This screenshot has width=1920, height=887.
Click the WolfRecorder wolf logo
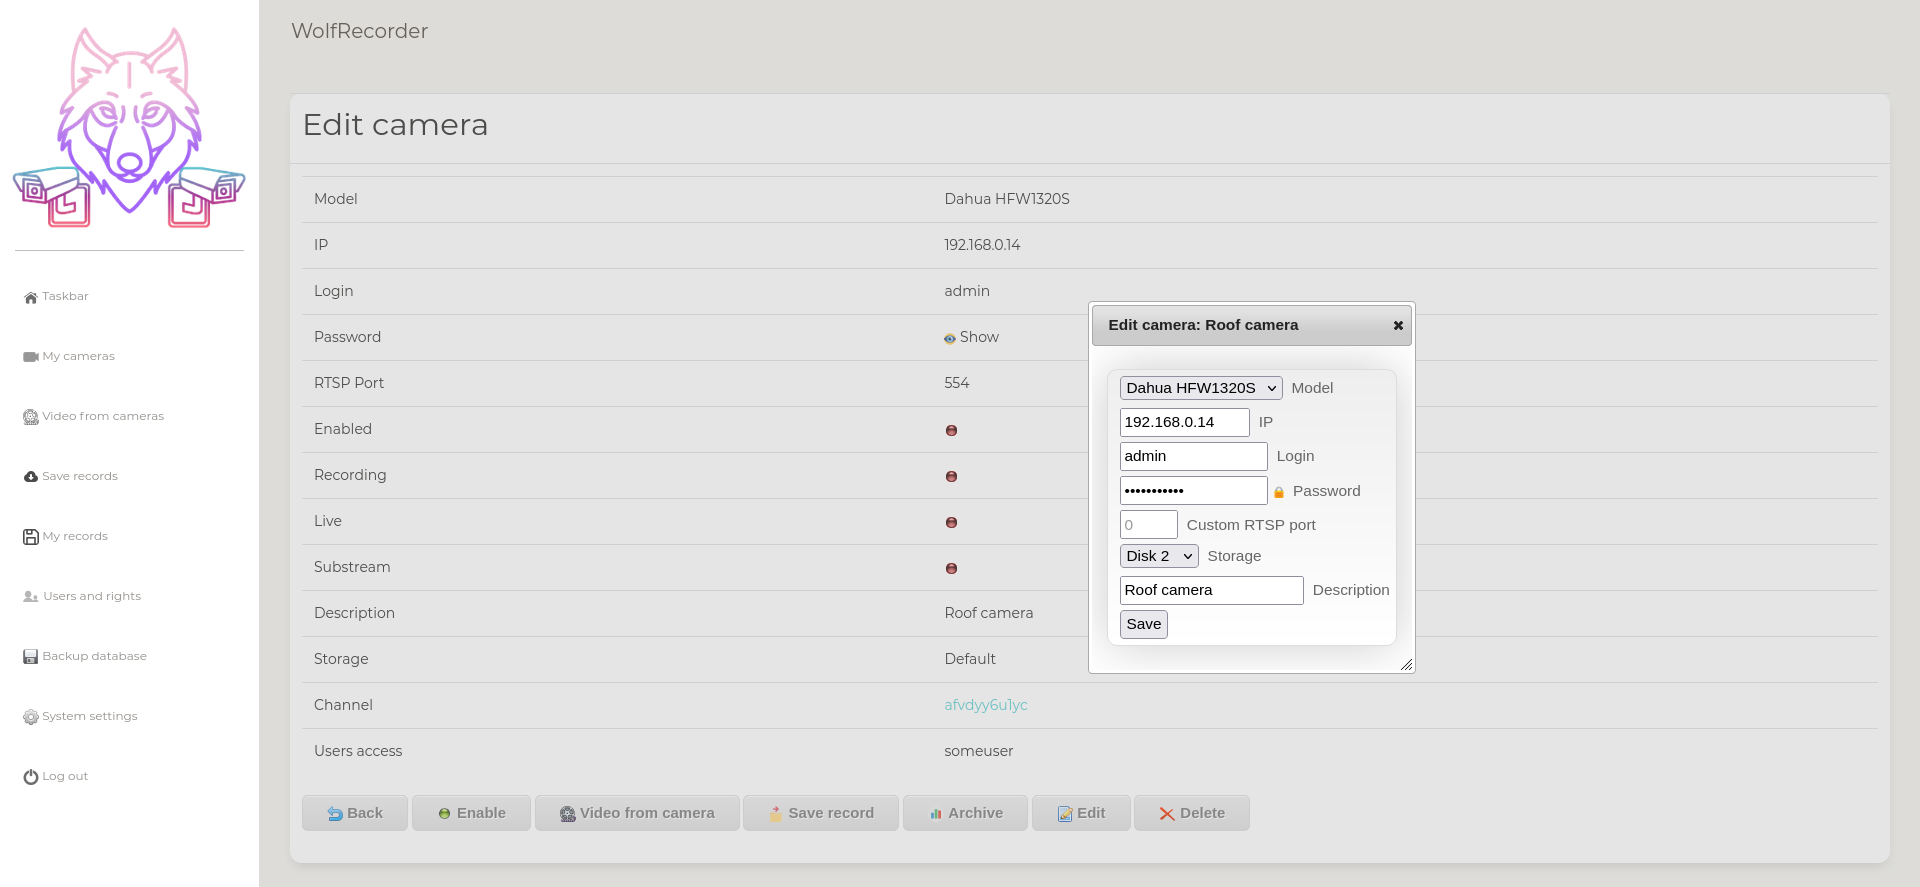(129, 128)
